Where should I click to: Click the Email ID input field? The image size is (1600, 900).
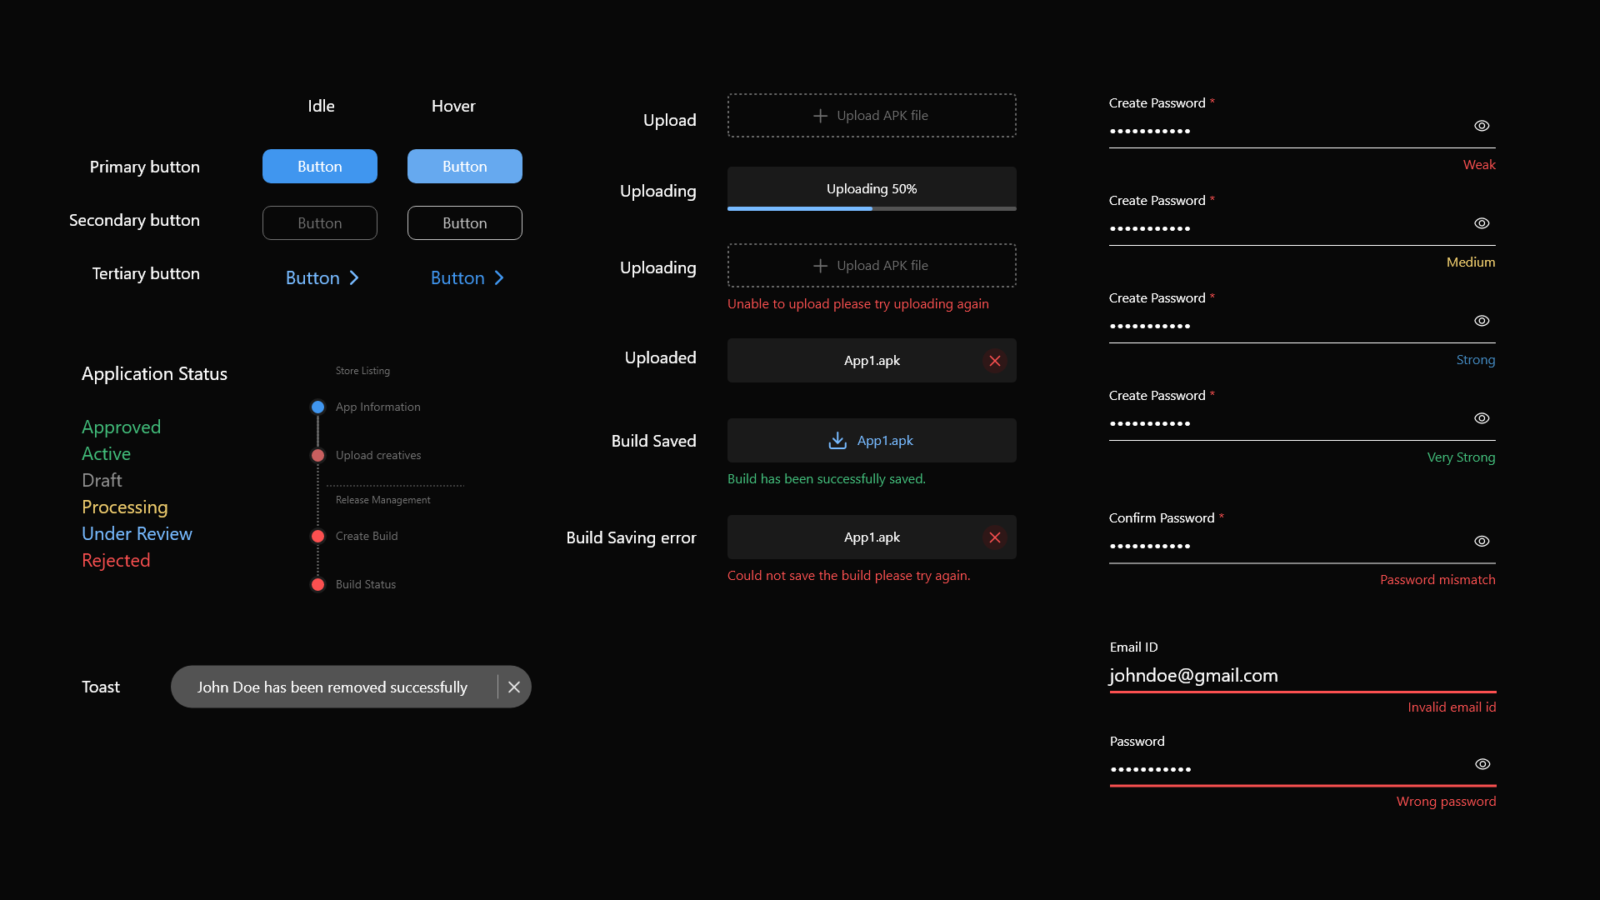coord(1303,676)
